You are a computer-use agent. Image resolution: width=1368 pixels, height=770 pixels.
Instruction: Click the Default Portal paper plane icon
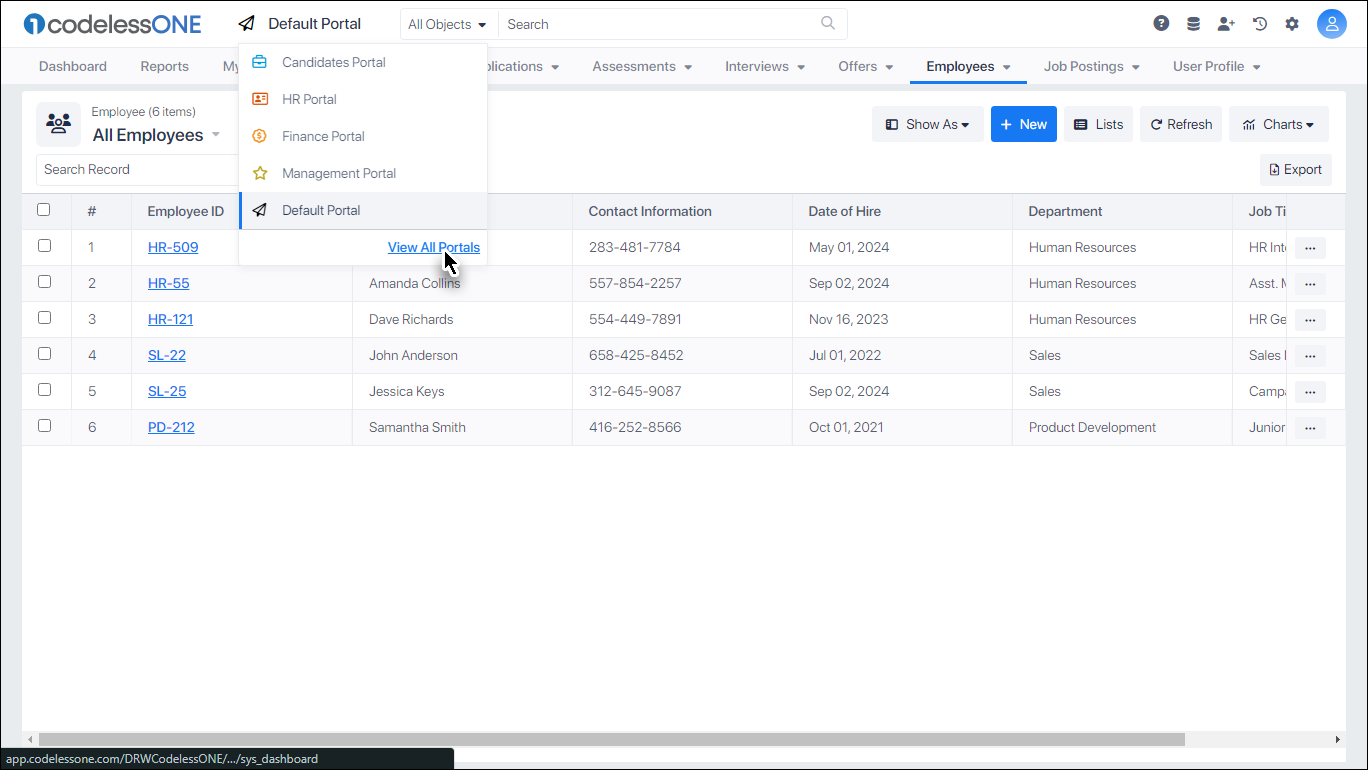(259, 210)
